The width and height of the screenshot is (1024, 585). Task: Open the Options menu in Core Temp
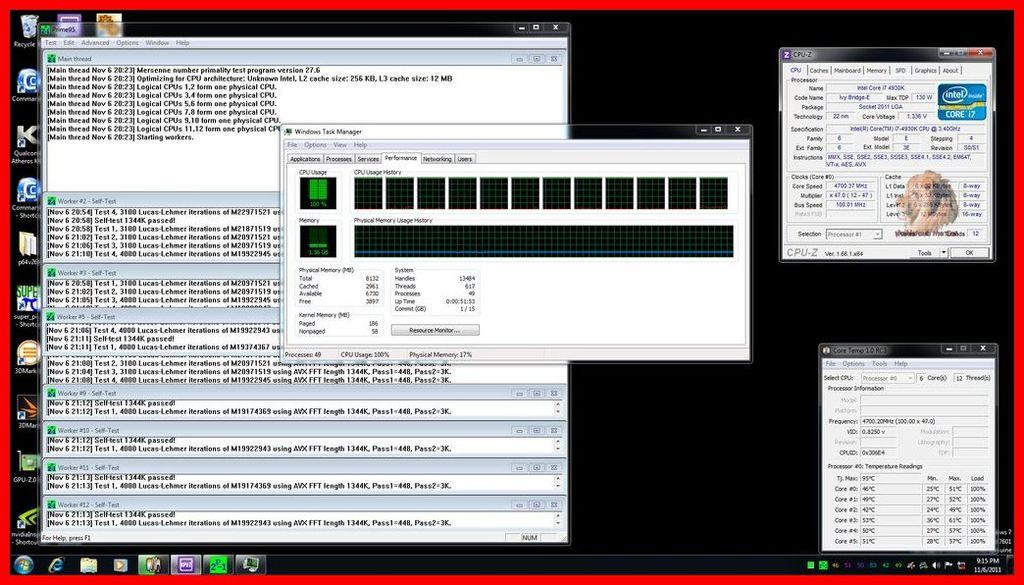[853, 364]
